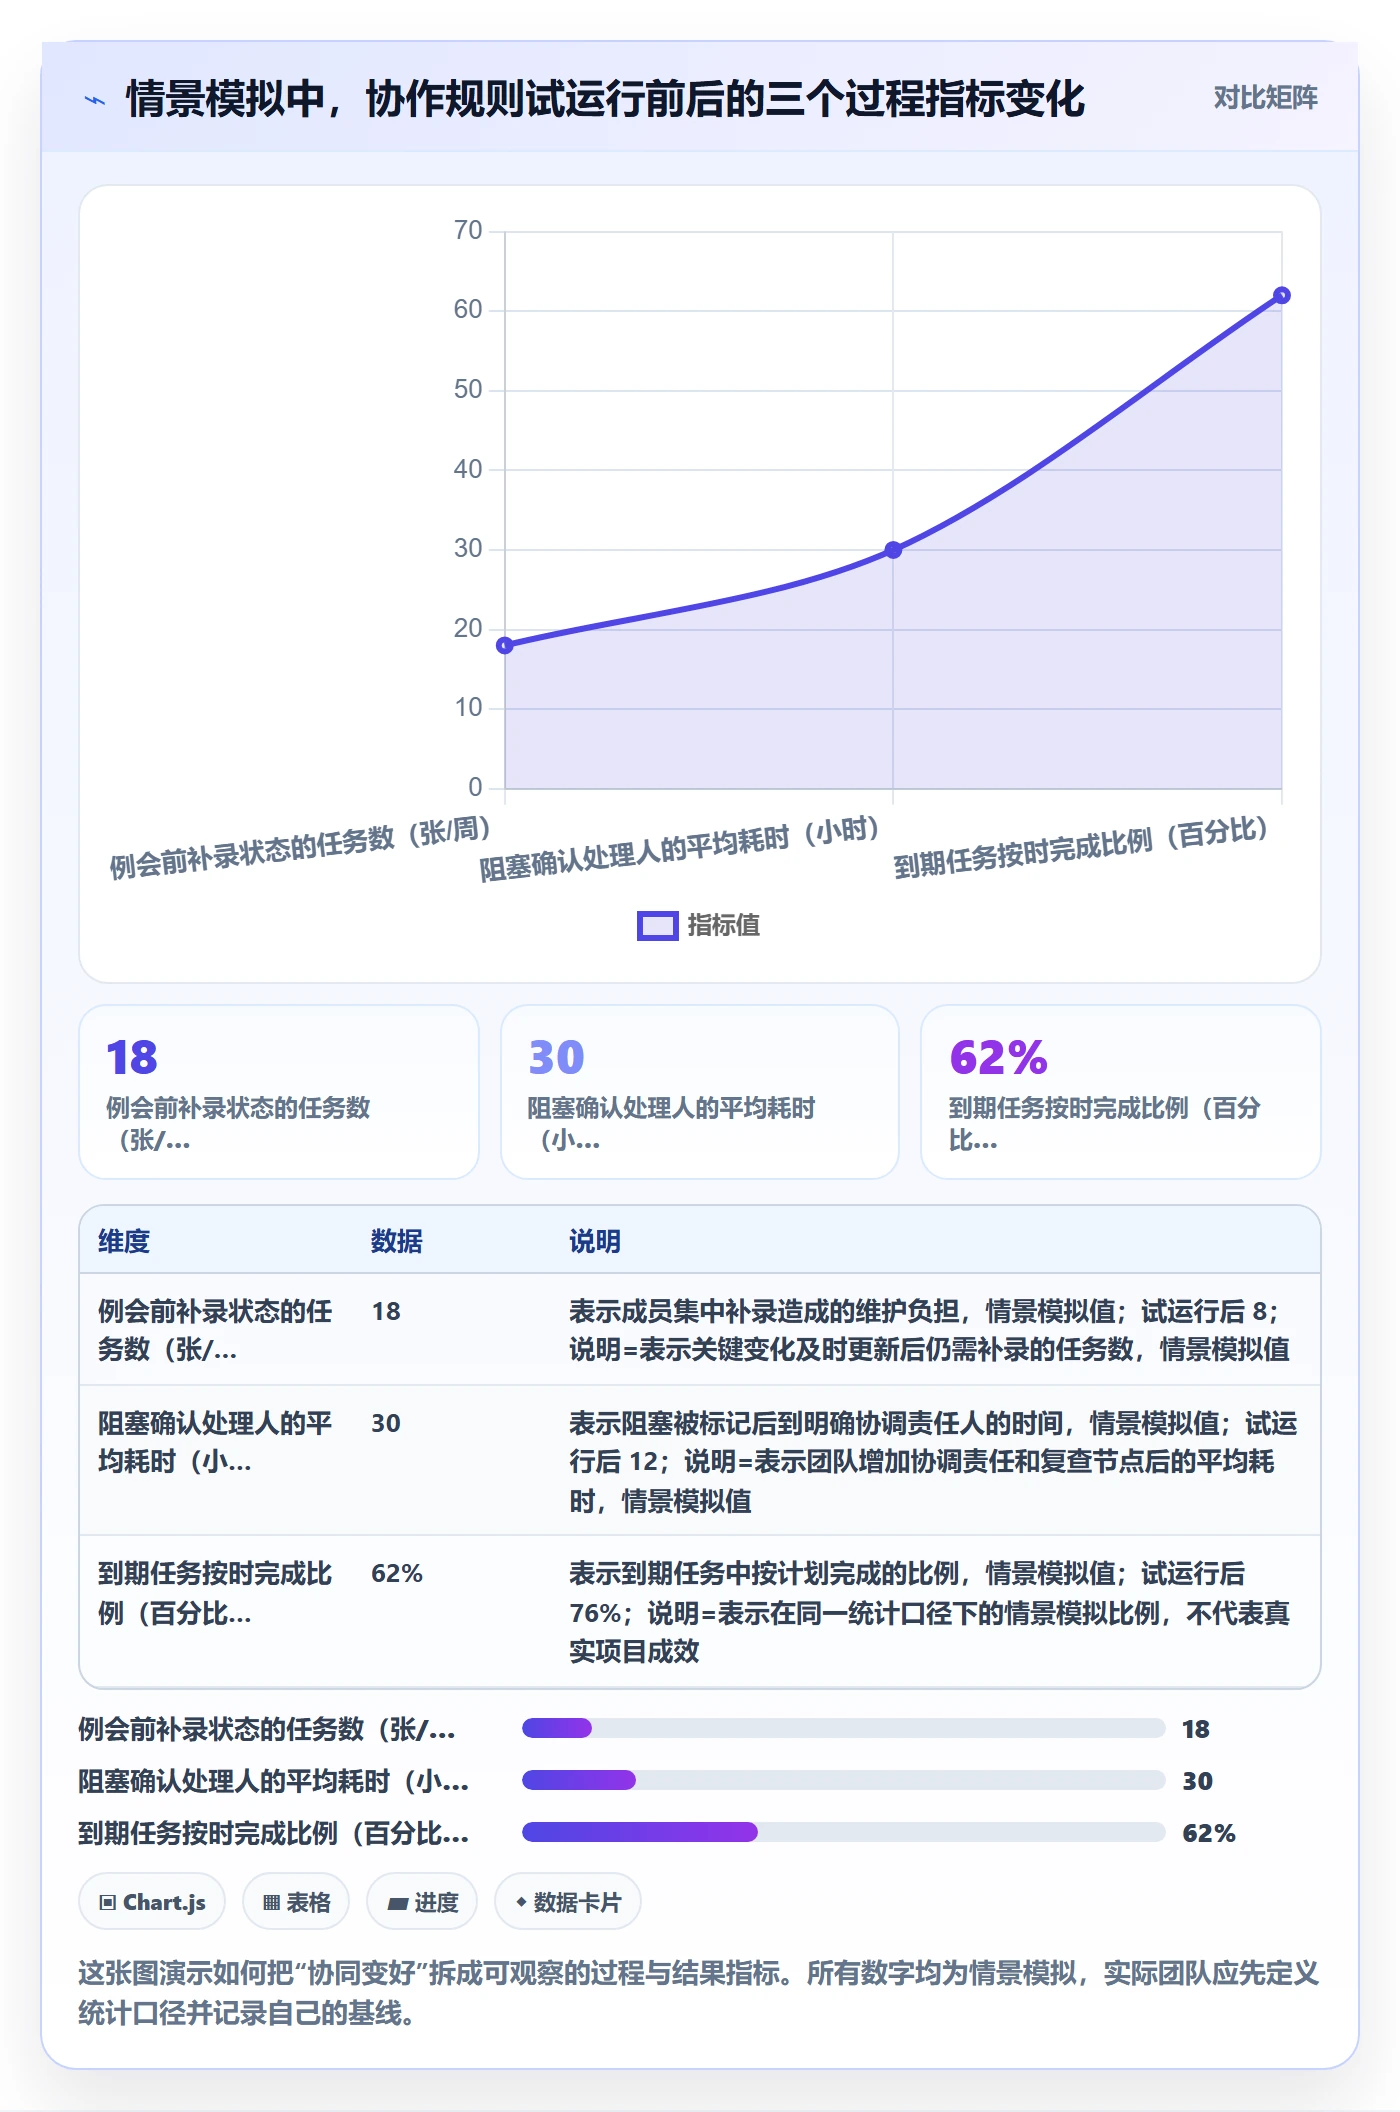Click x-axis label 例会前补录状态的任务数（张/周）
This screenshot has width=1400, height=2112.
click(x=300, y=847)
